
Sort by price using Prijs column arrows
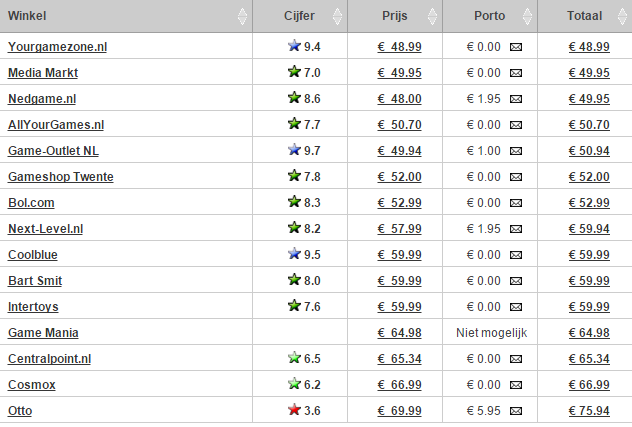(x=432, y=16)
